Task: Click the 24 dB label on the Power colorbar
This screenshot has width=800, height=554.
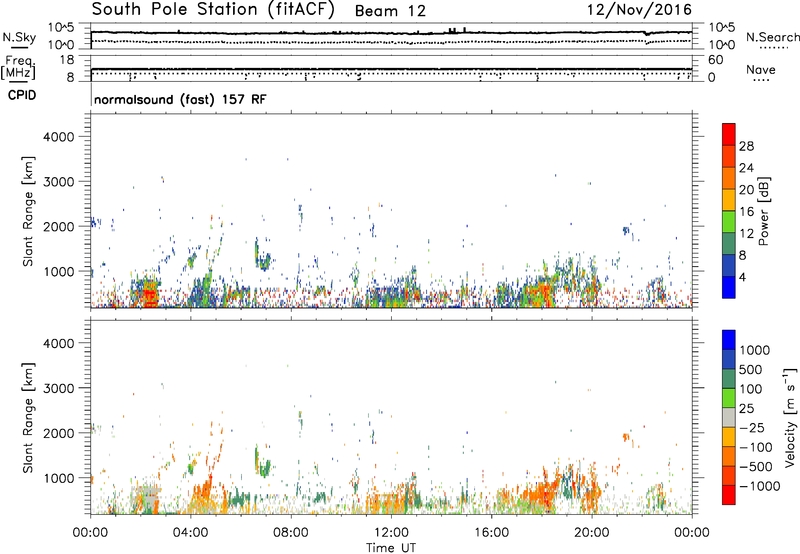Action: pos(746,168)
